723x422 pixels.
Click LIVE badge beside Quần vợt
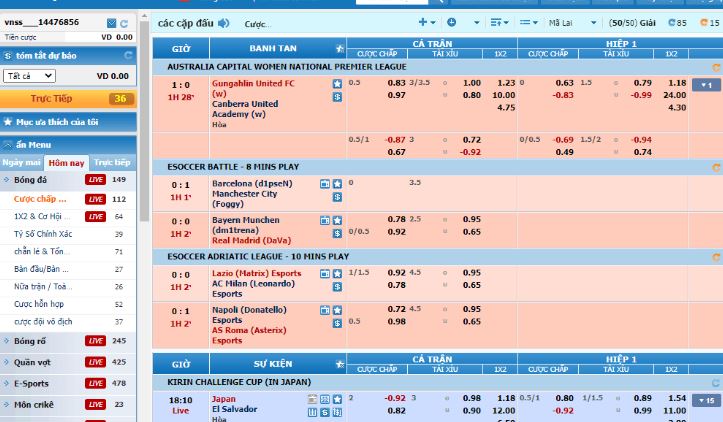coord(95,363)
